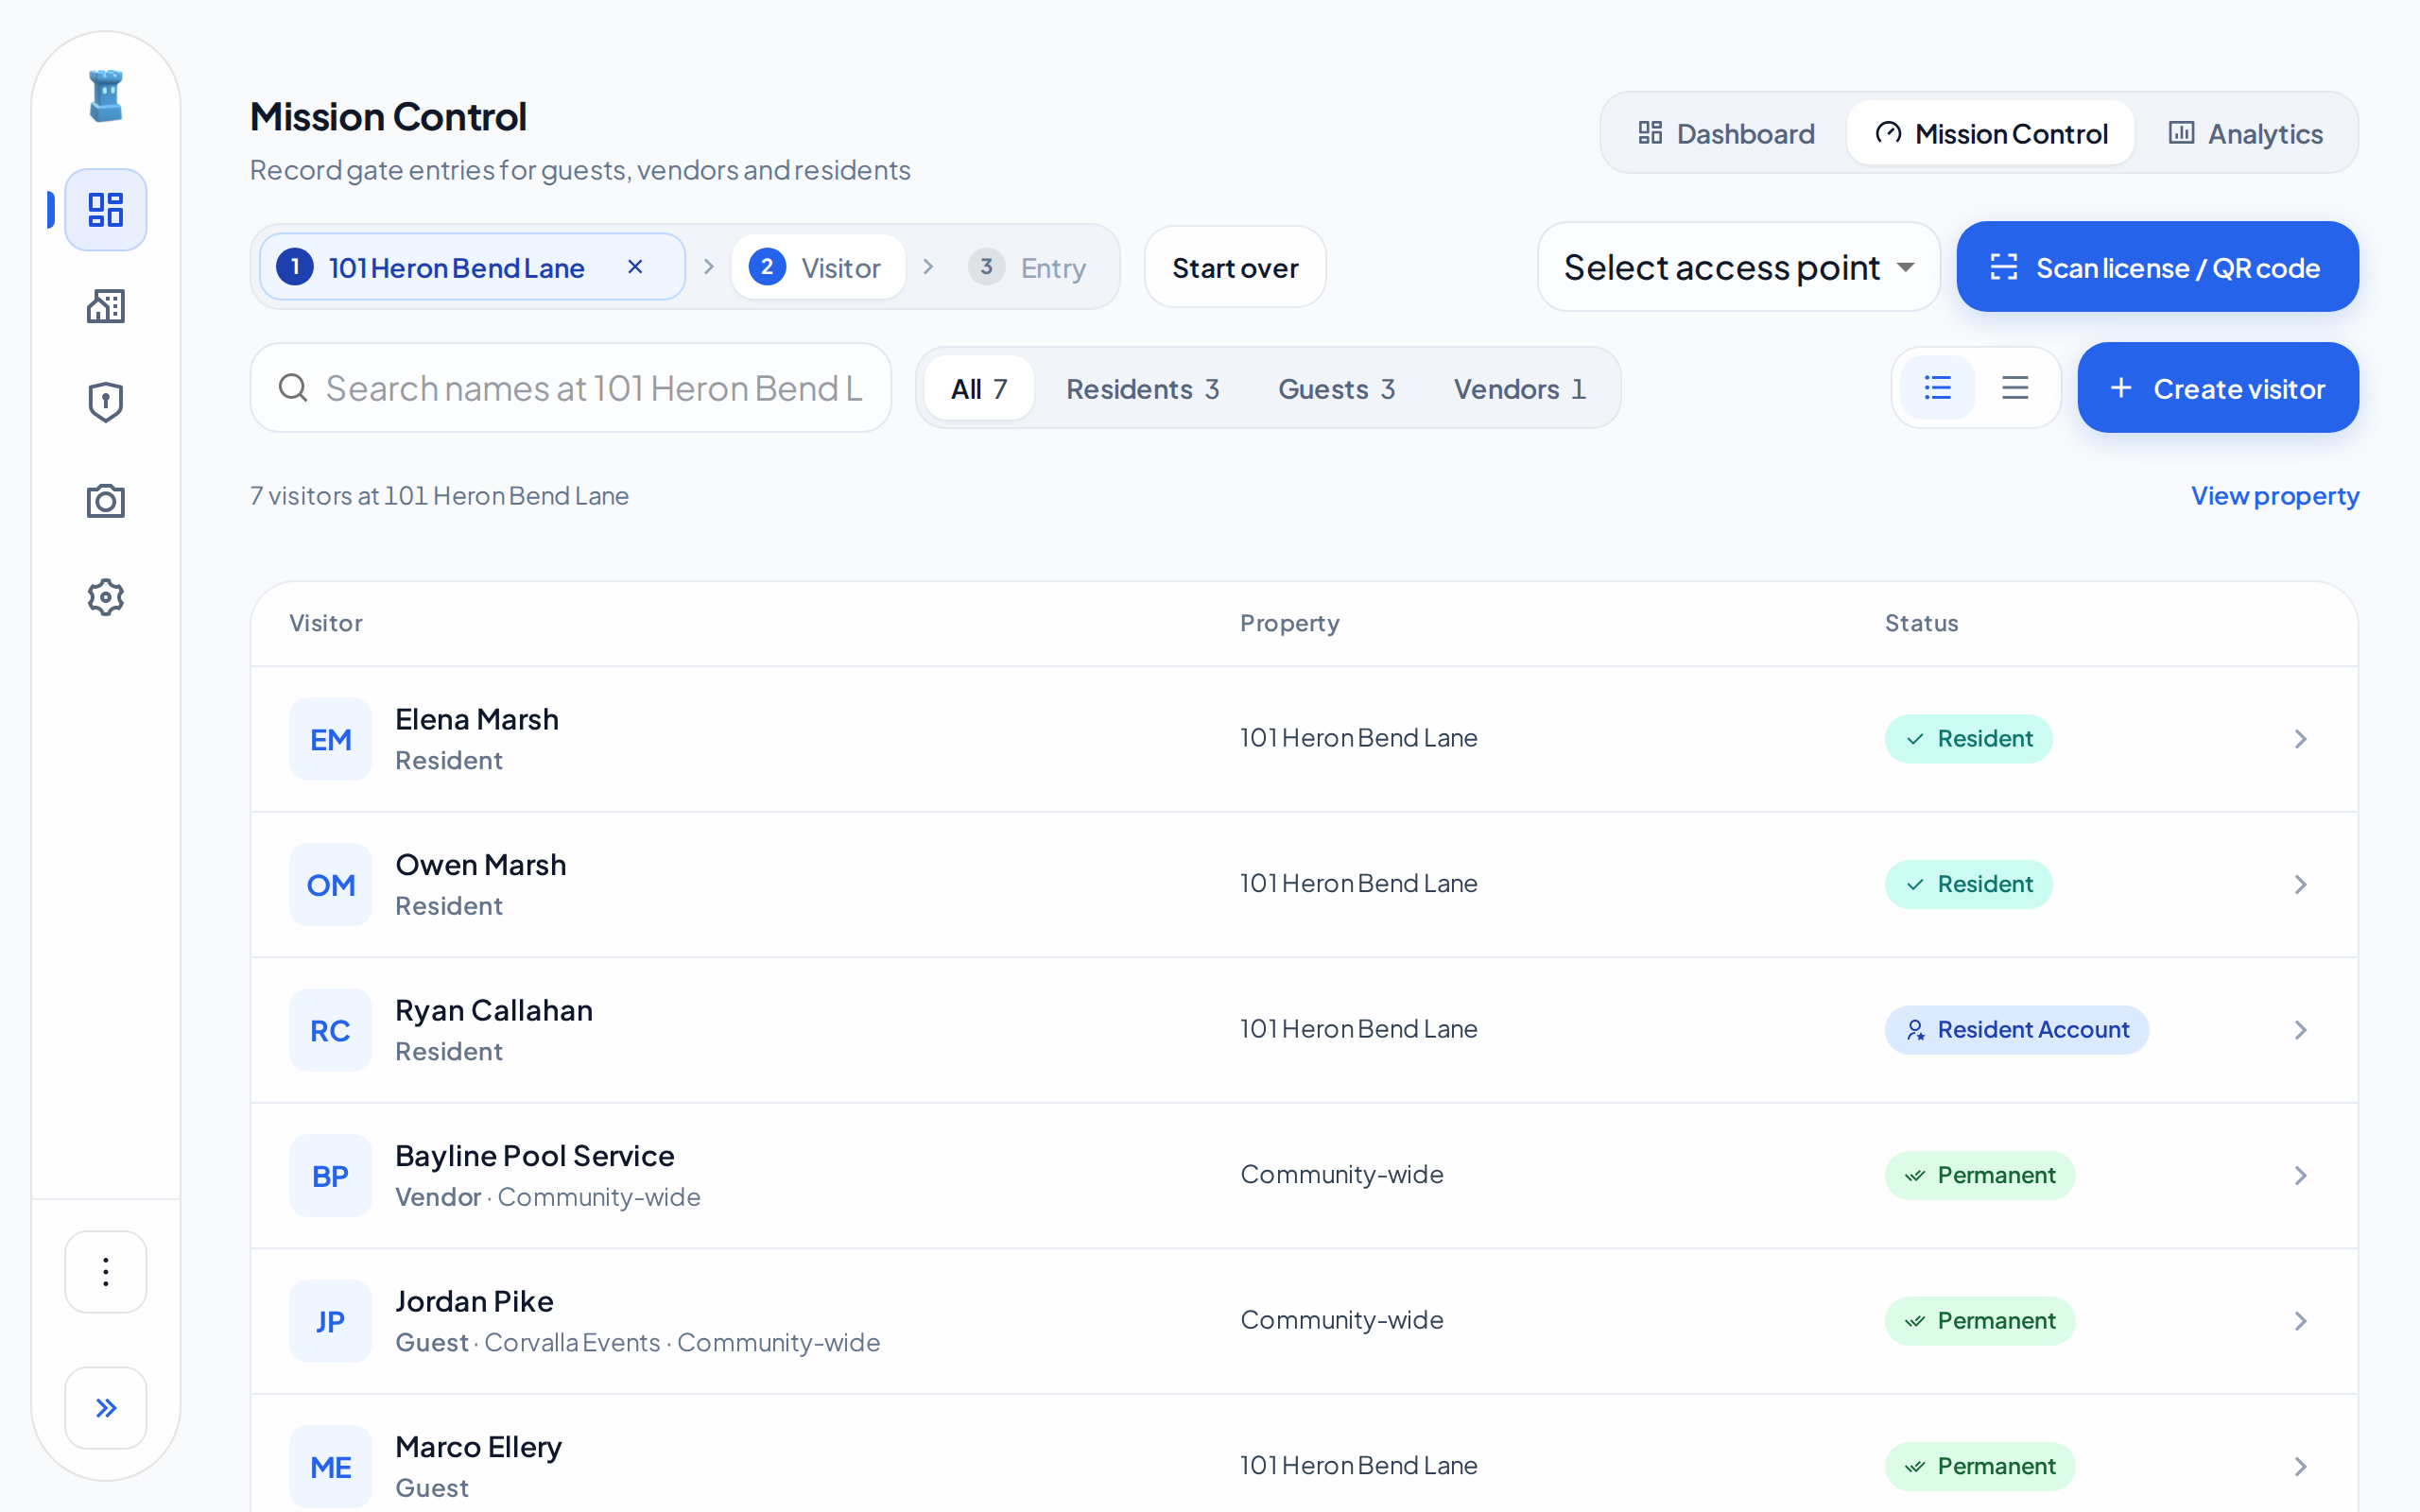Click Create visitor button

(2218, 388)
